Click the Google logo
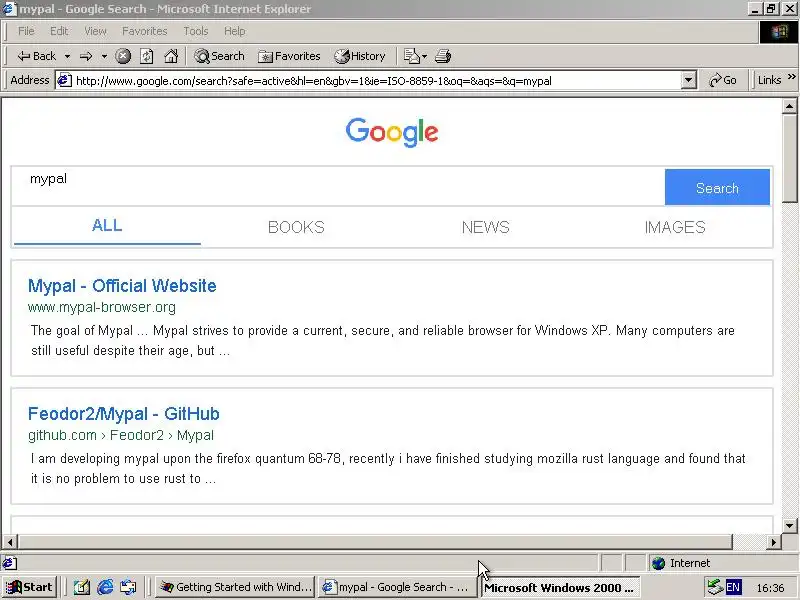The height and width of the screenshot is (600, 800). pos(392,132)
